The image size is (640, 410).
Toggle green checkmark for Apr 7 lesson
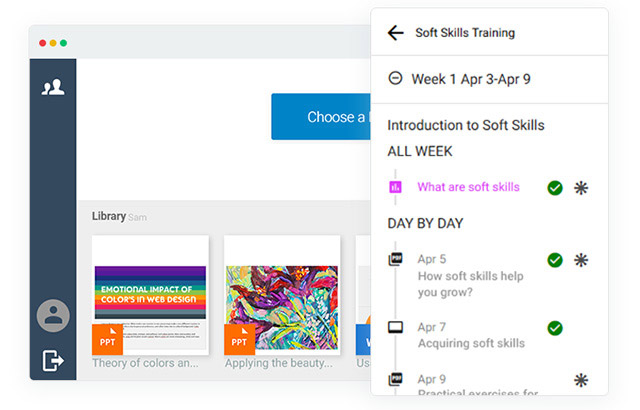tap(555, 328)
